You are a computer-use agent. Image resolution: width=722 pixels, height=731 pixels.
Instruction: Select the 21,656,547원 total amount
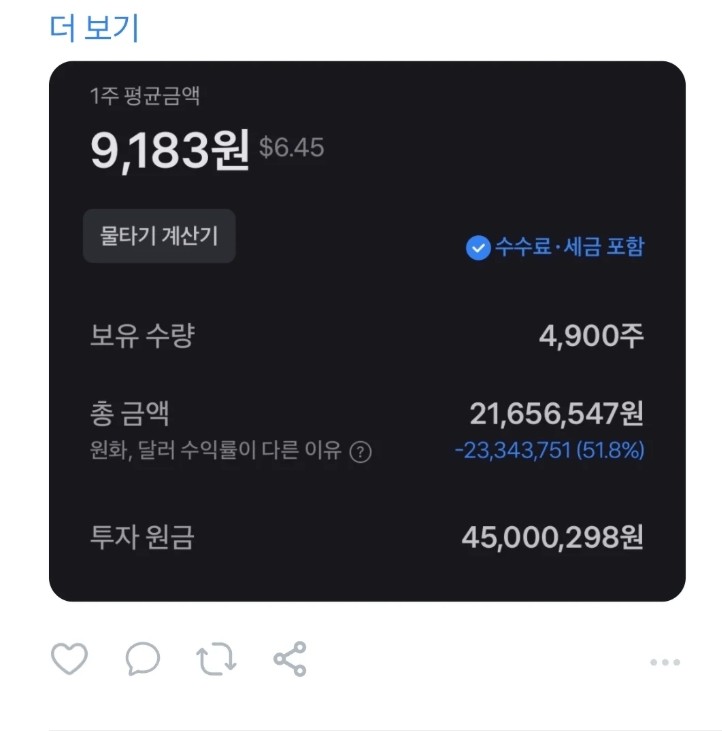pyautogui.click(x=557, y=413)
